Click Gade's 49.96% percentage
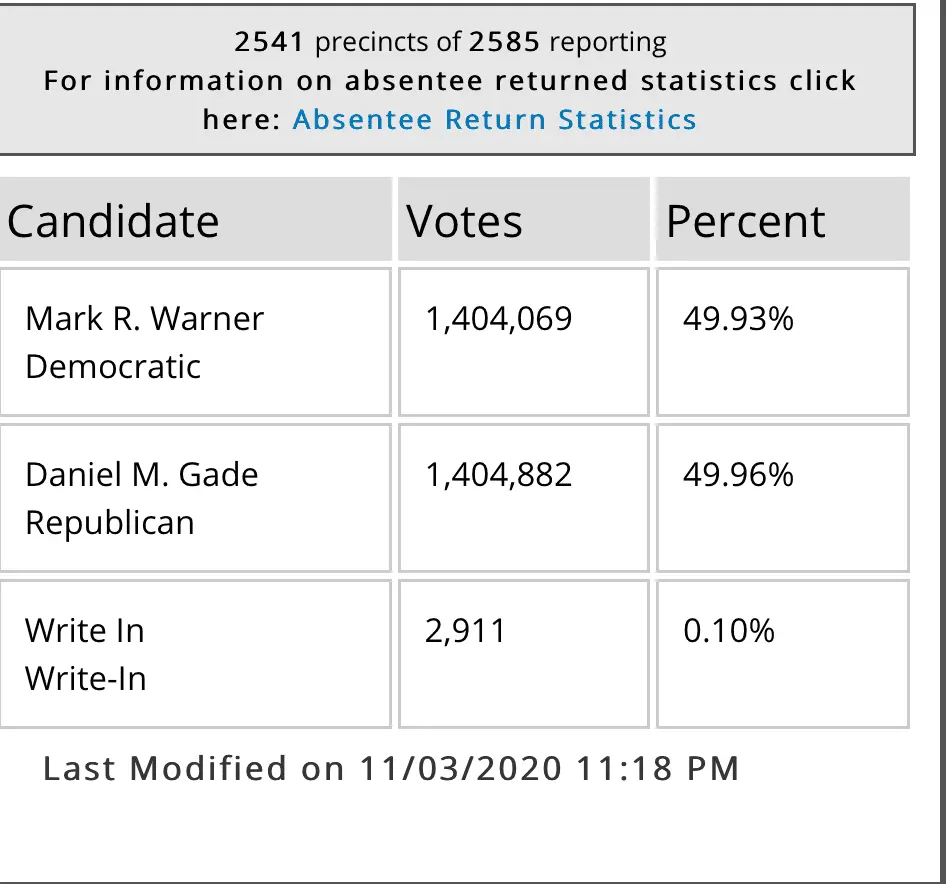 point(738,474)
